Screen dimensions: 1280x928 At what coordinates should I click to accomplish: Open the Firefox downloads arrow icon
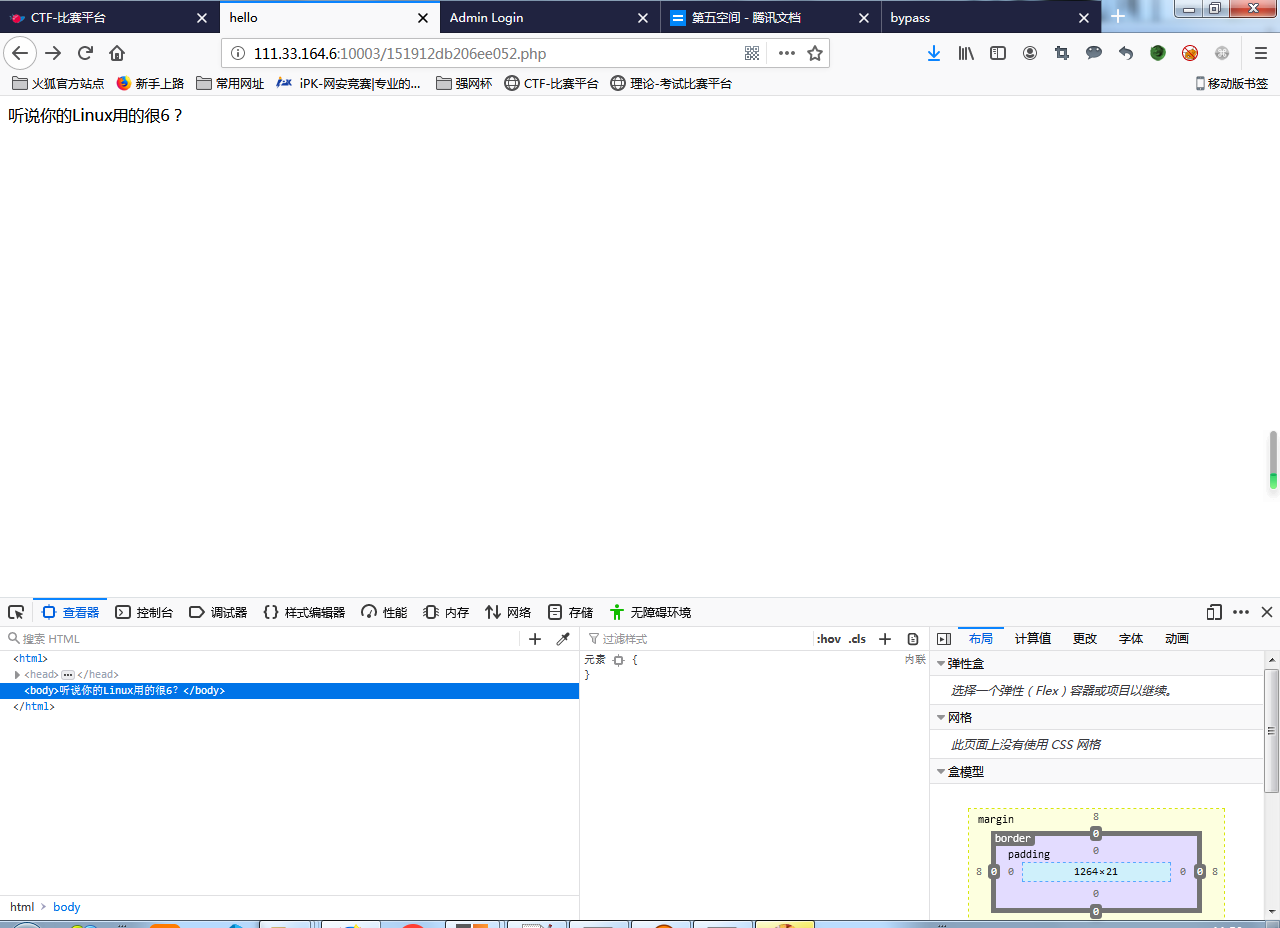click(x=933, y=53)
